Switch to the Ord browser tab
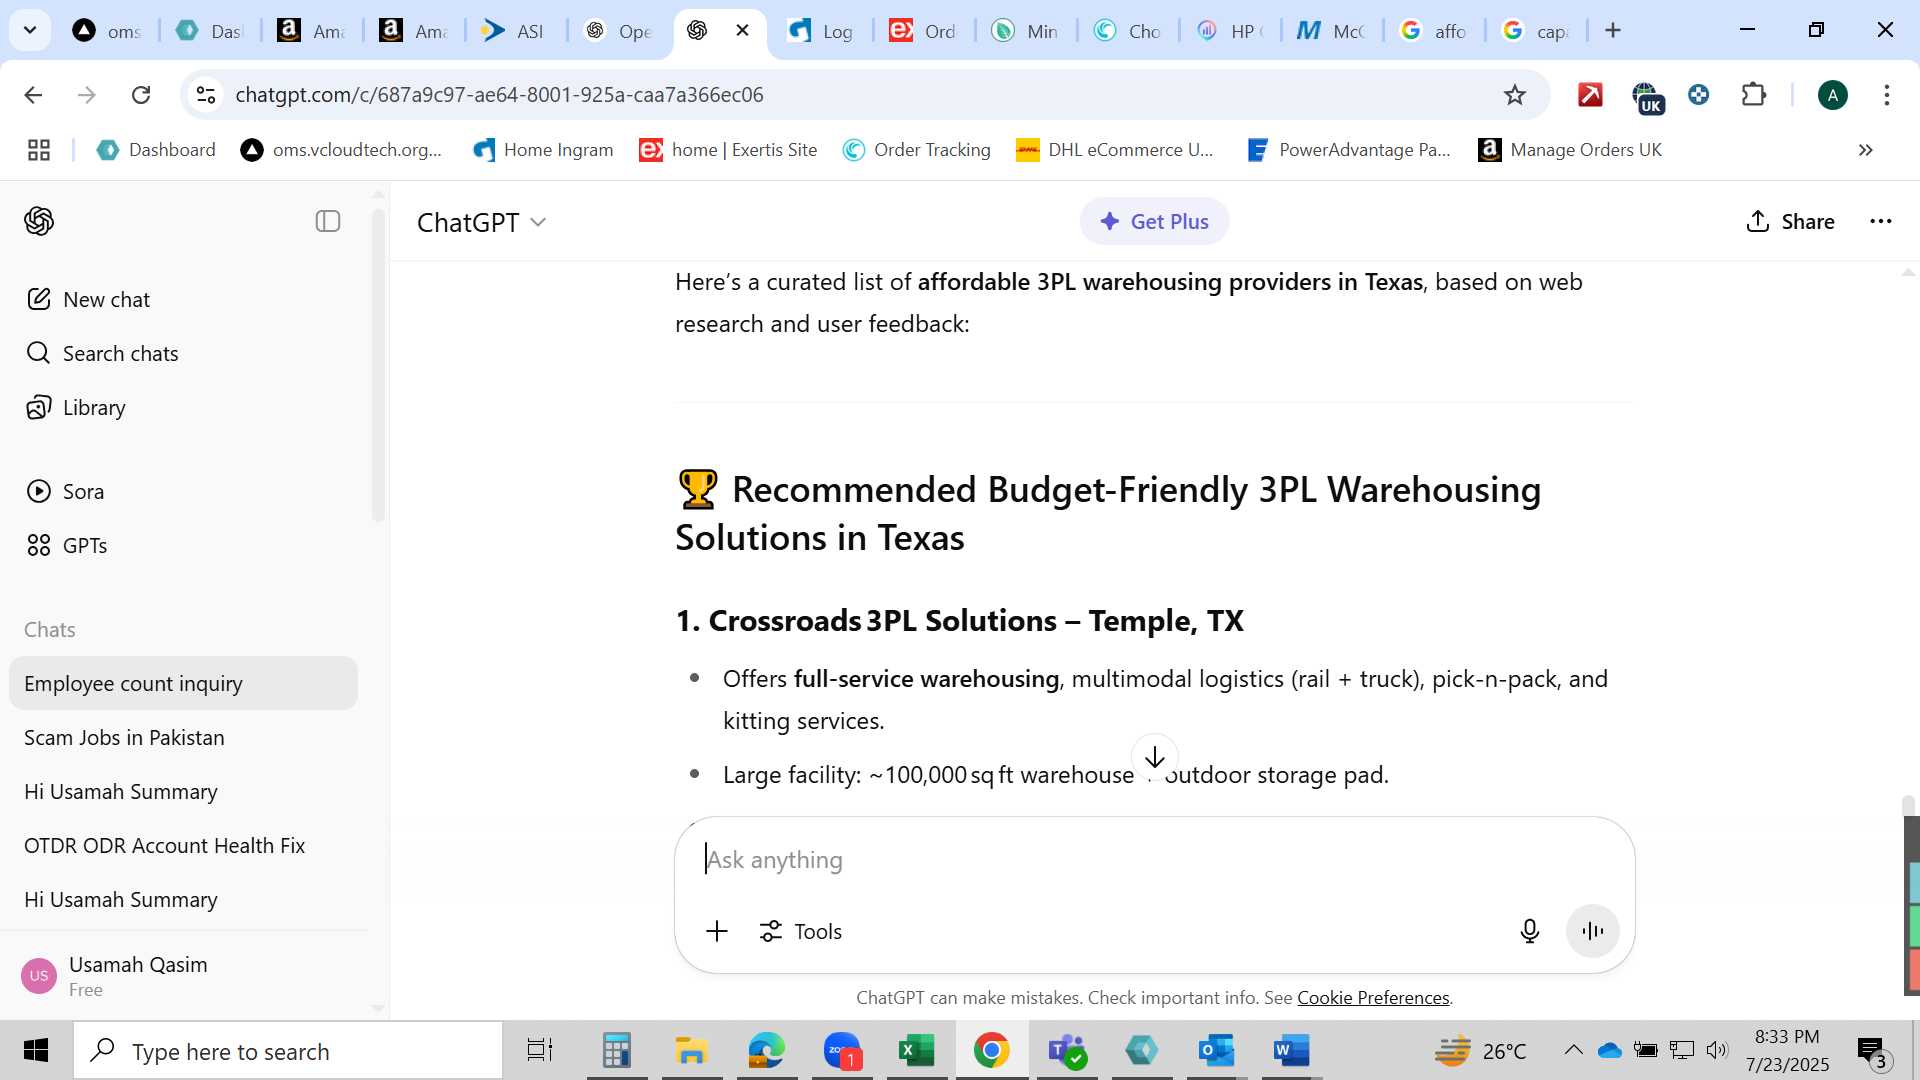Screen dimensions: 1920x1080 tap(924, 31)
